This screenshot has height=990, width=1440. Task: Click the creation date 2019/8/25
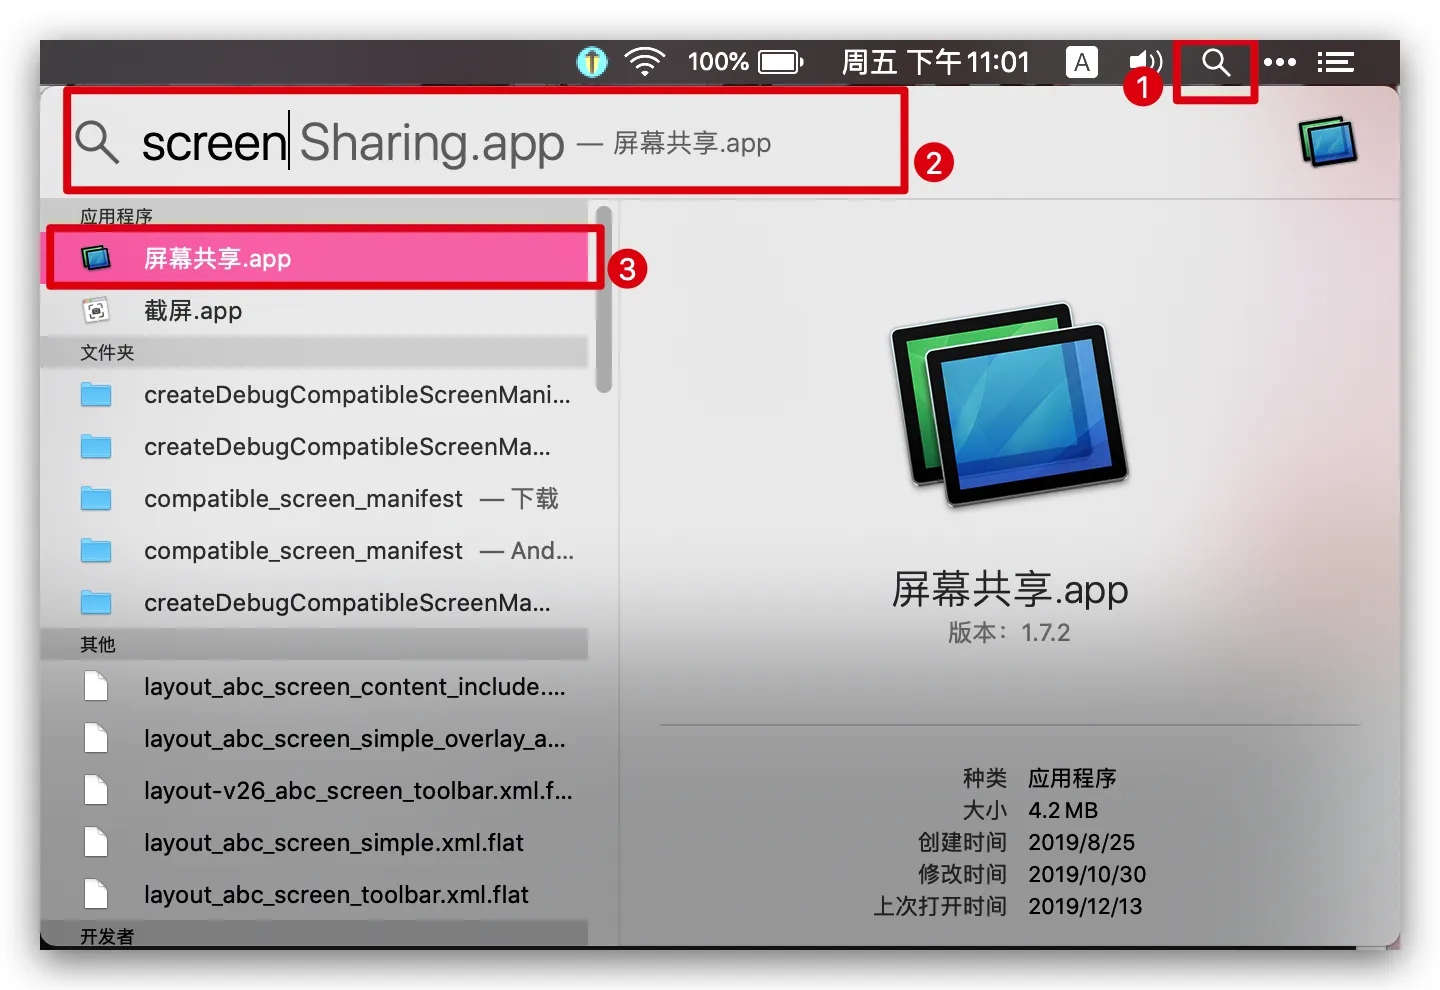[1081, 842]
